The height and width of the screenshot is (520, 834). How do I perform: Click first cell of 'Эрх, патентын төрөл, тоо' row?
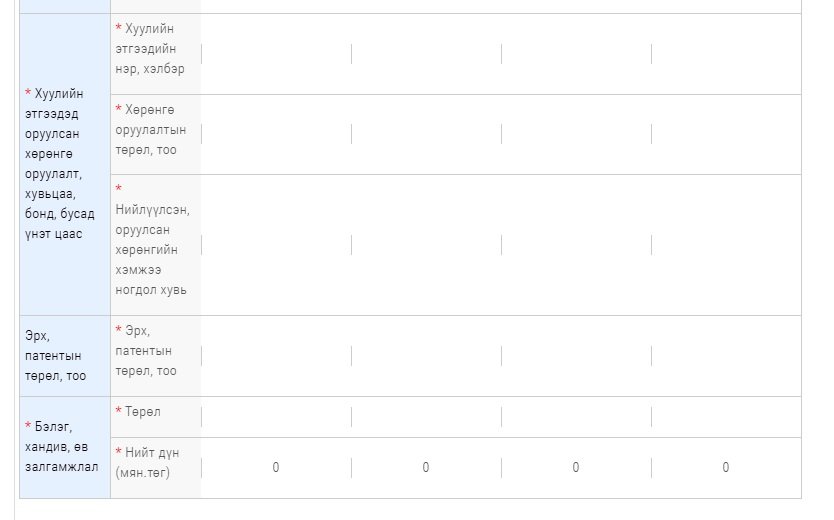tap(276, 356)
